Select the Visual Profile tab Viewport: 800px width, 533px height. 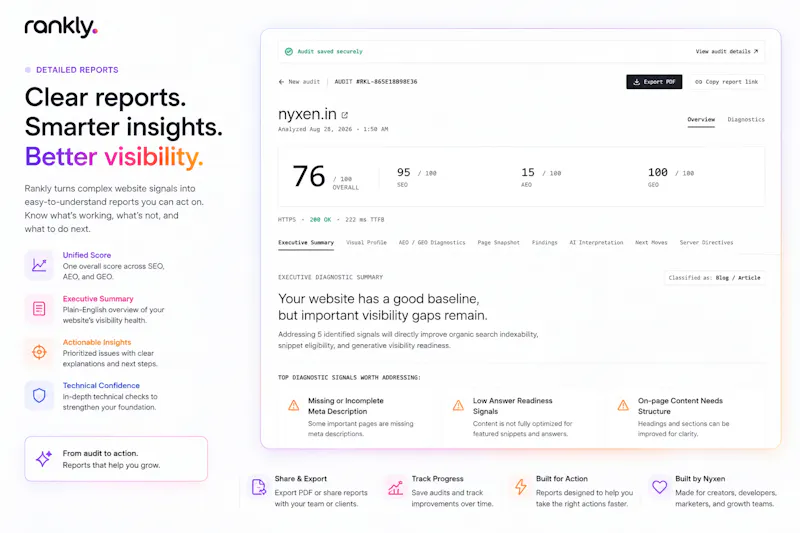pyautogui.click(x=366, y=243)
